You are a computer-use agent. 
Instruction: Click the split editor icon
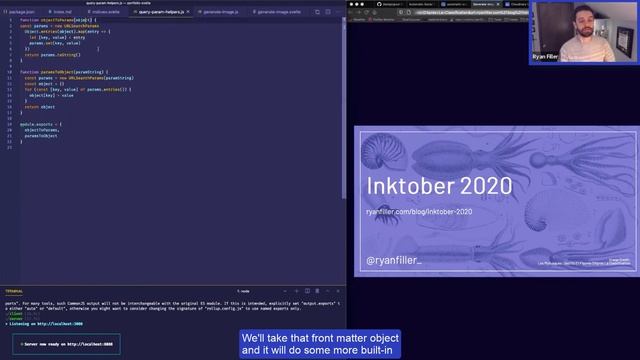tap(328, 12)
